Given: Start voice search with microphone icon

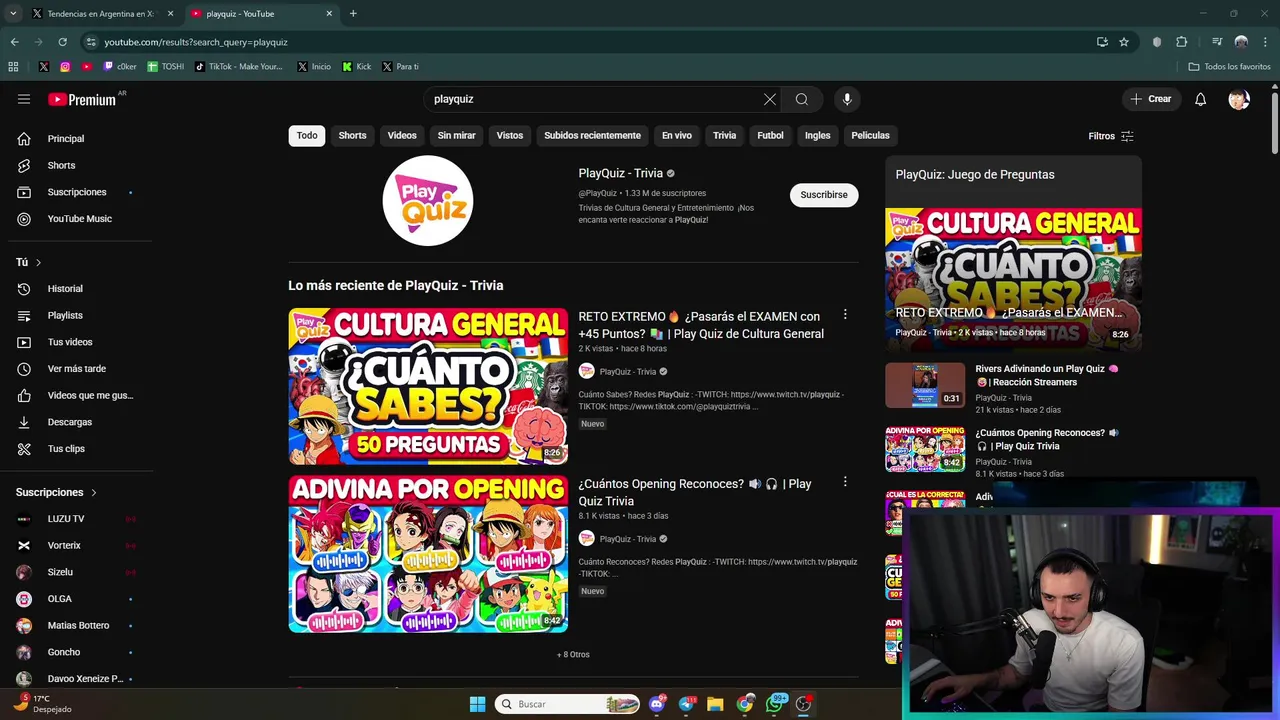Looking at the screenshot, I should 847,99.
